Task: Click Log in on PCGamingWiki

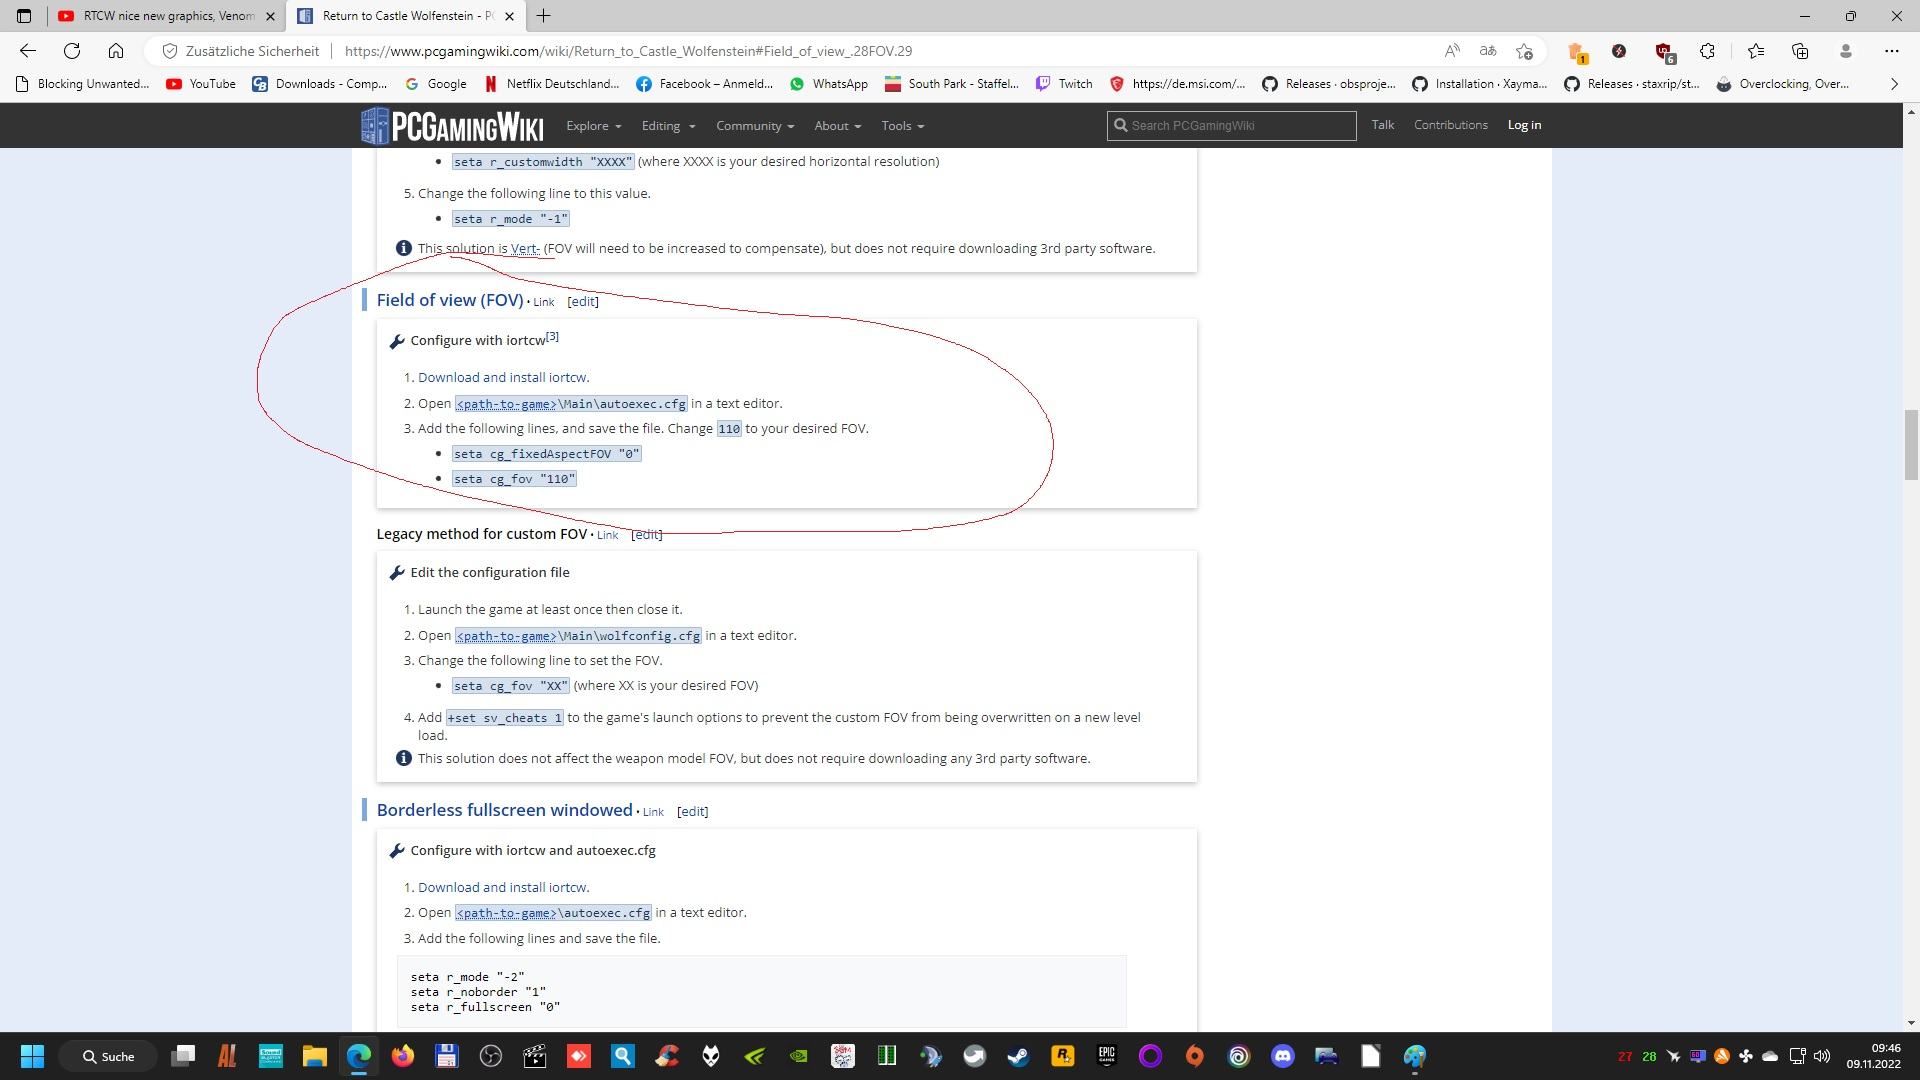Action: [x=1524, y=125]
